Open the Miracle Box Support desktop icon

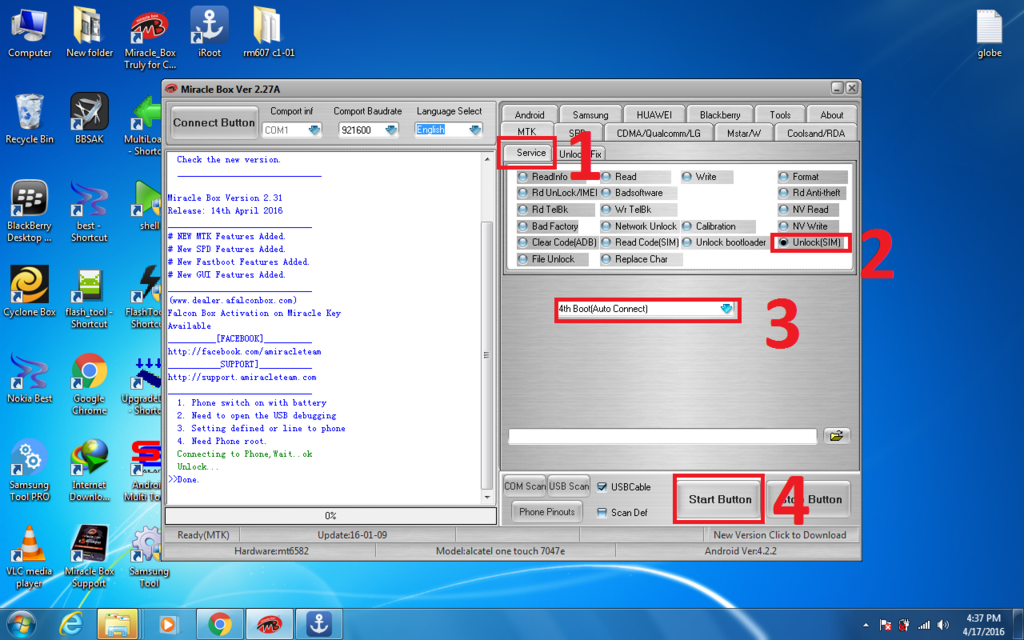click(x=88, y=547)
